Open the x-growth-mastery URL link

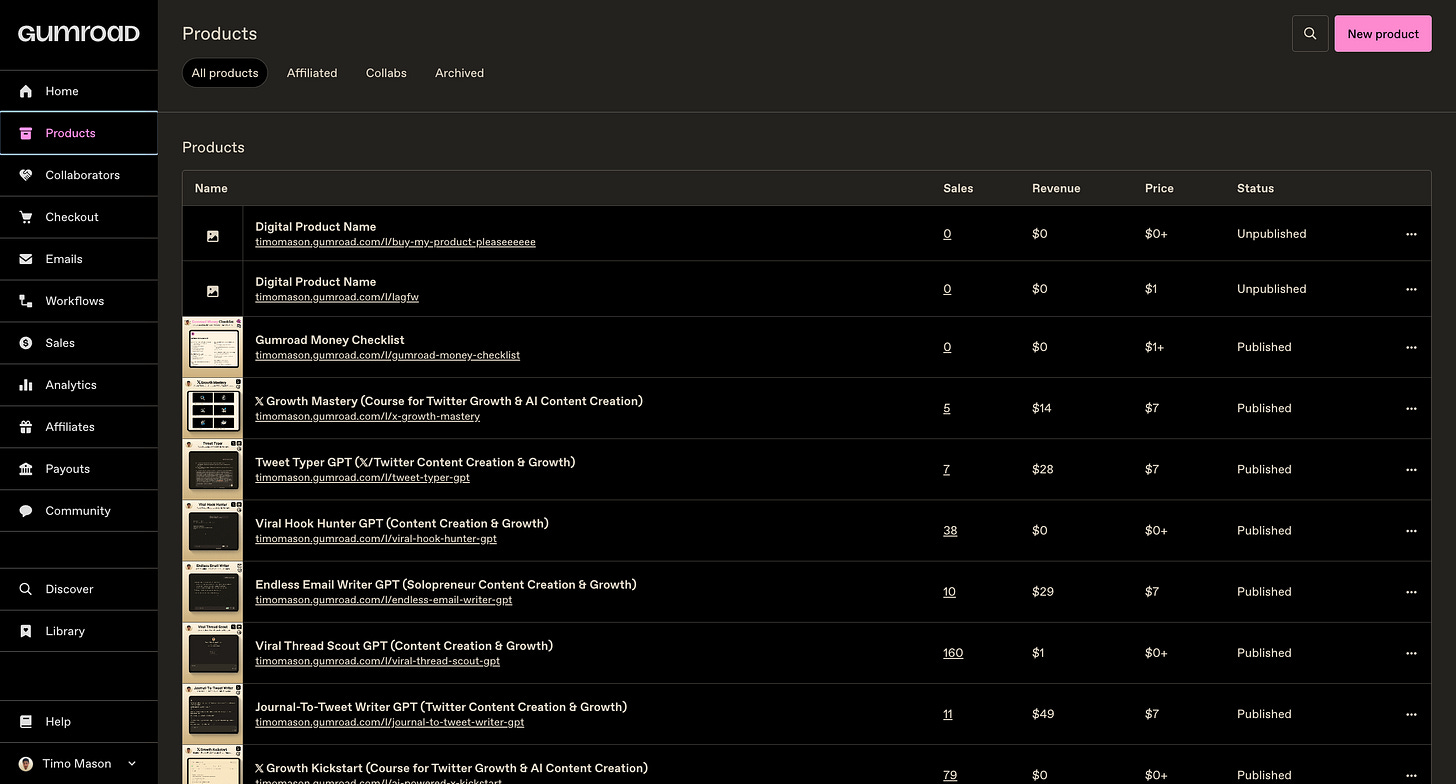pos(367,417)
